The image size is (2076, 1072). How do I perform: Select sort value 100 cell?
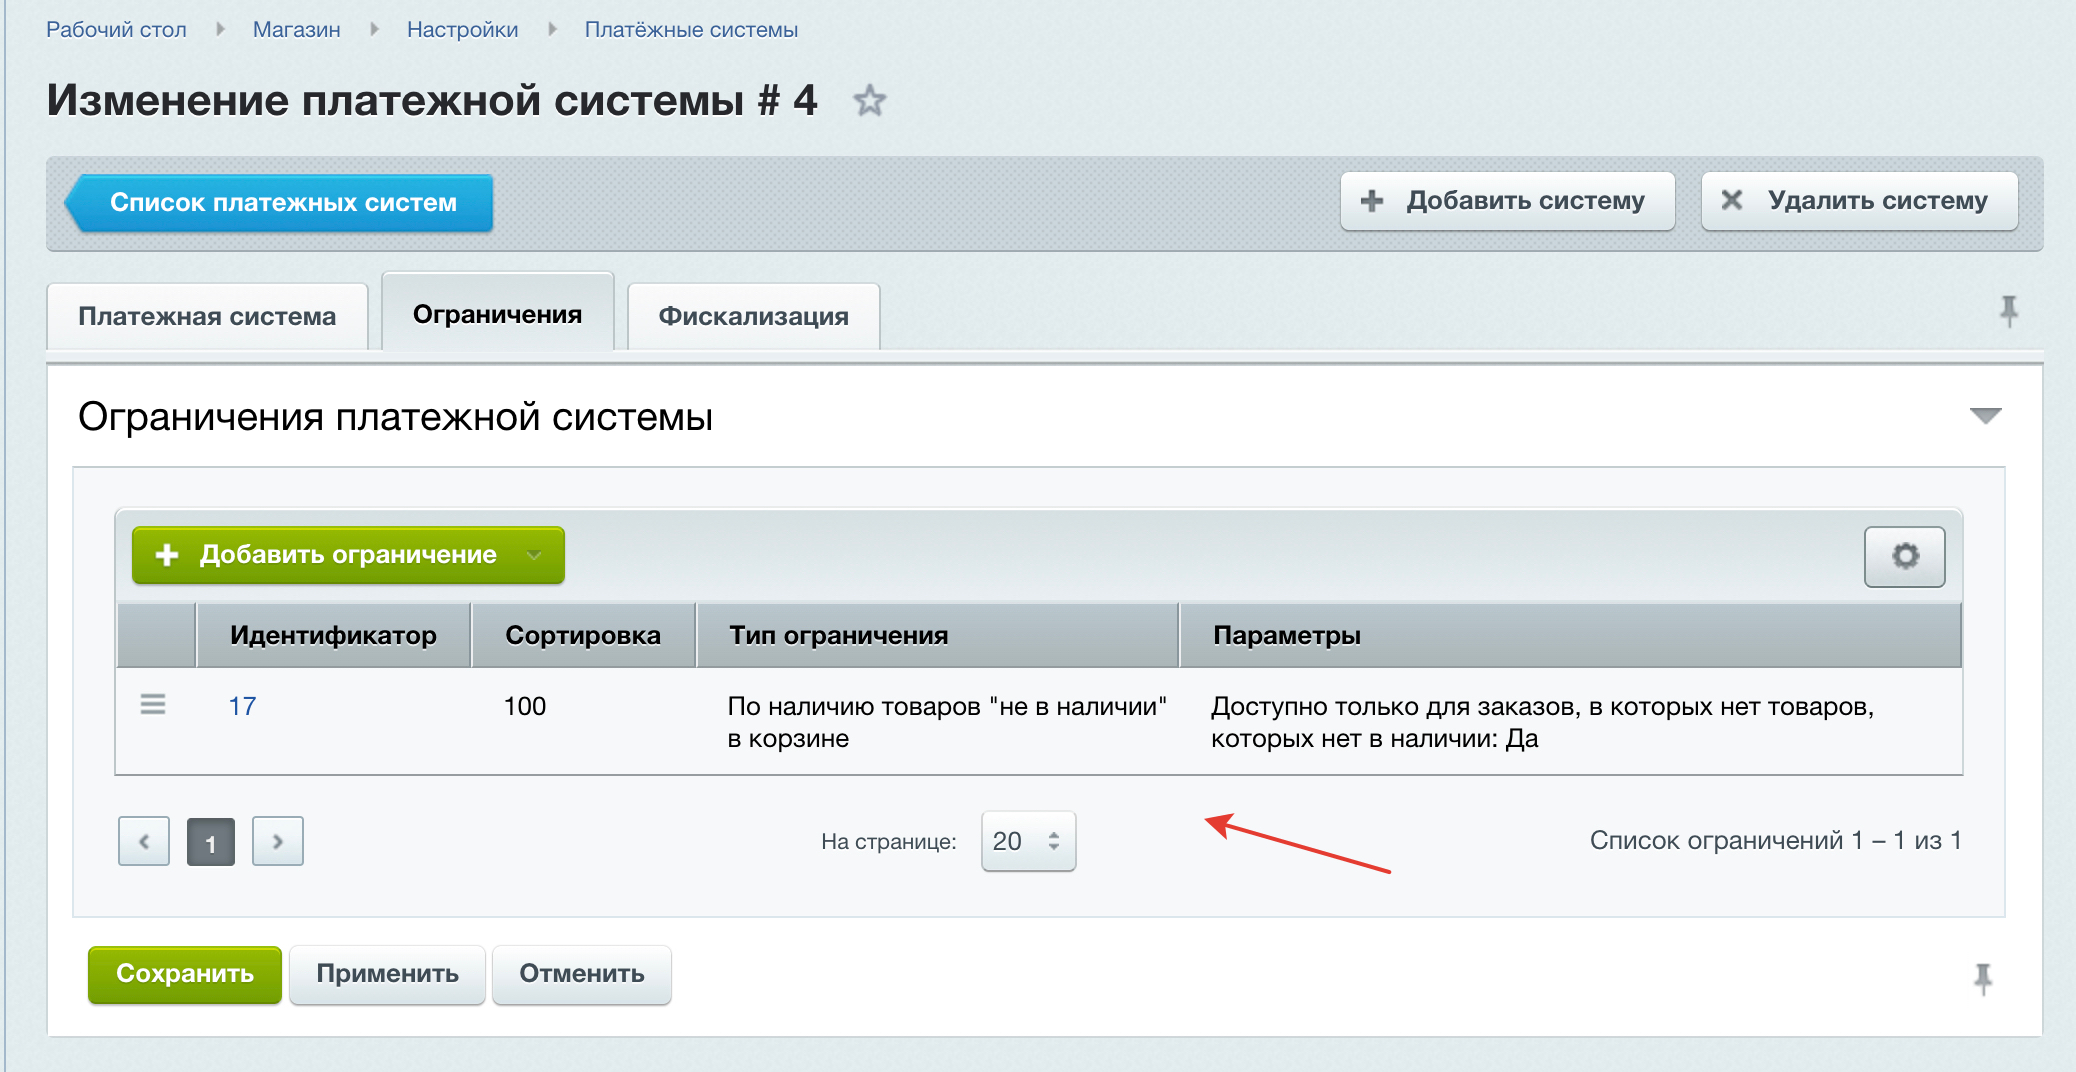click(x=525, y=706)
